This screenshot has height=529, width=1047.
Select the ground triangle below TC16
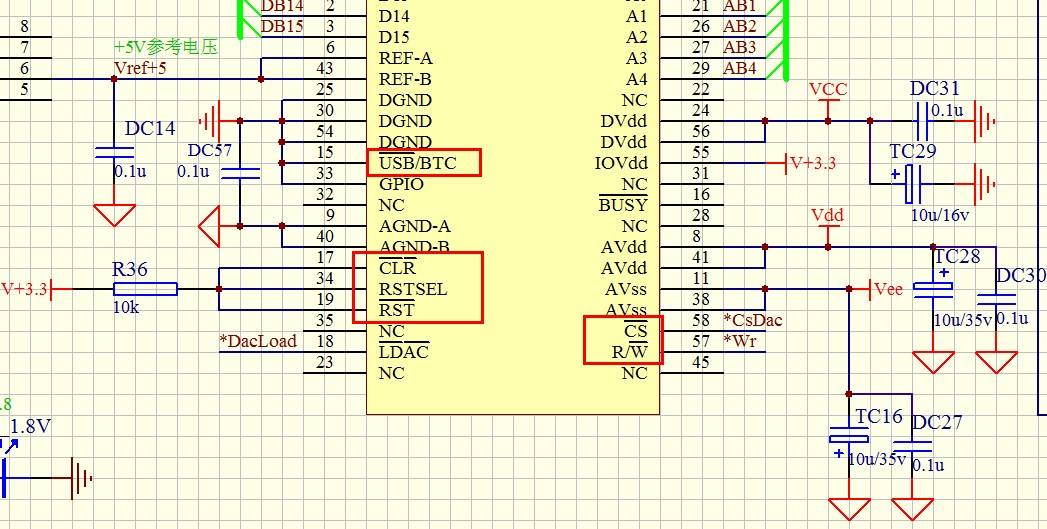tap(849, 509)
